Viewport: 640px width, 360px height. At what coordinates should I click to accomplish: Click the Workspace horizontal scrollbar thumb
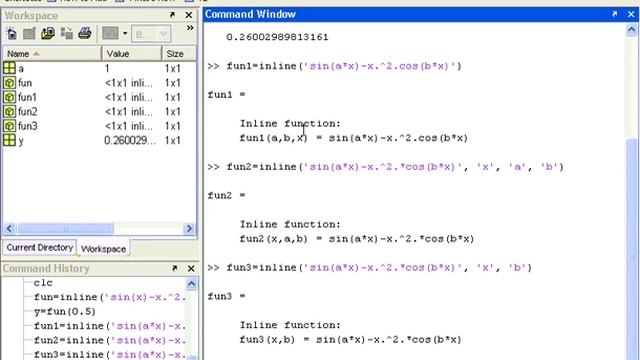(65, 228)
